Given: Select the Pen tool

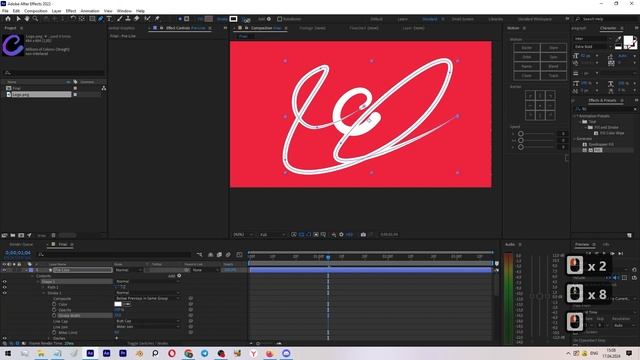Looking at the screenshot, I should [x=101, y=19].
